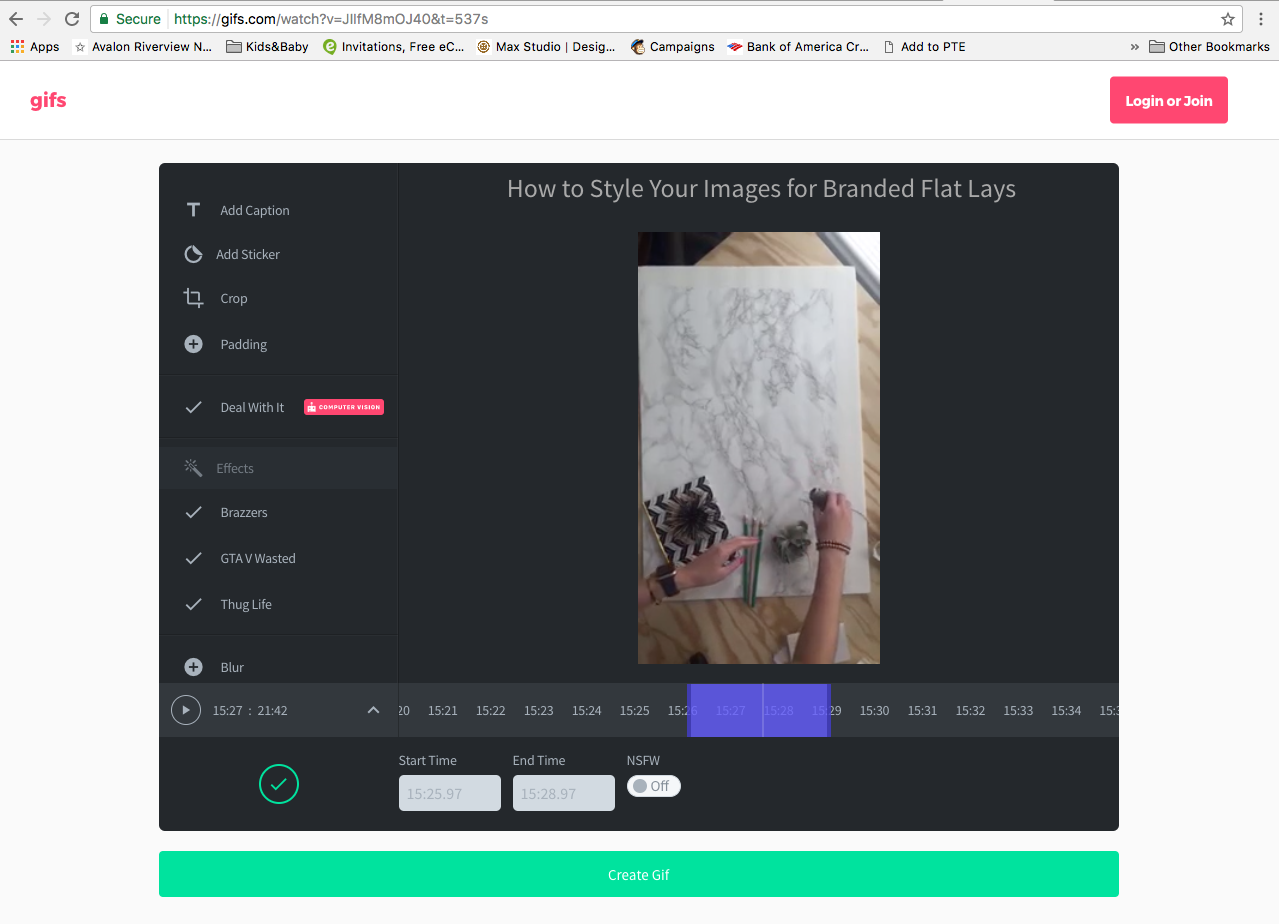Click the Add Sticker icon
This screenshot has height=924, width=1279.
point(193,254)
